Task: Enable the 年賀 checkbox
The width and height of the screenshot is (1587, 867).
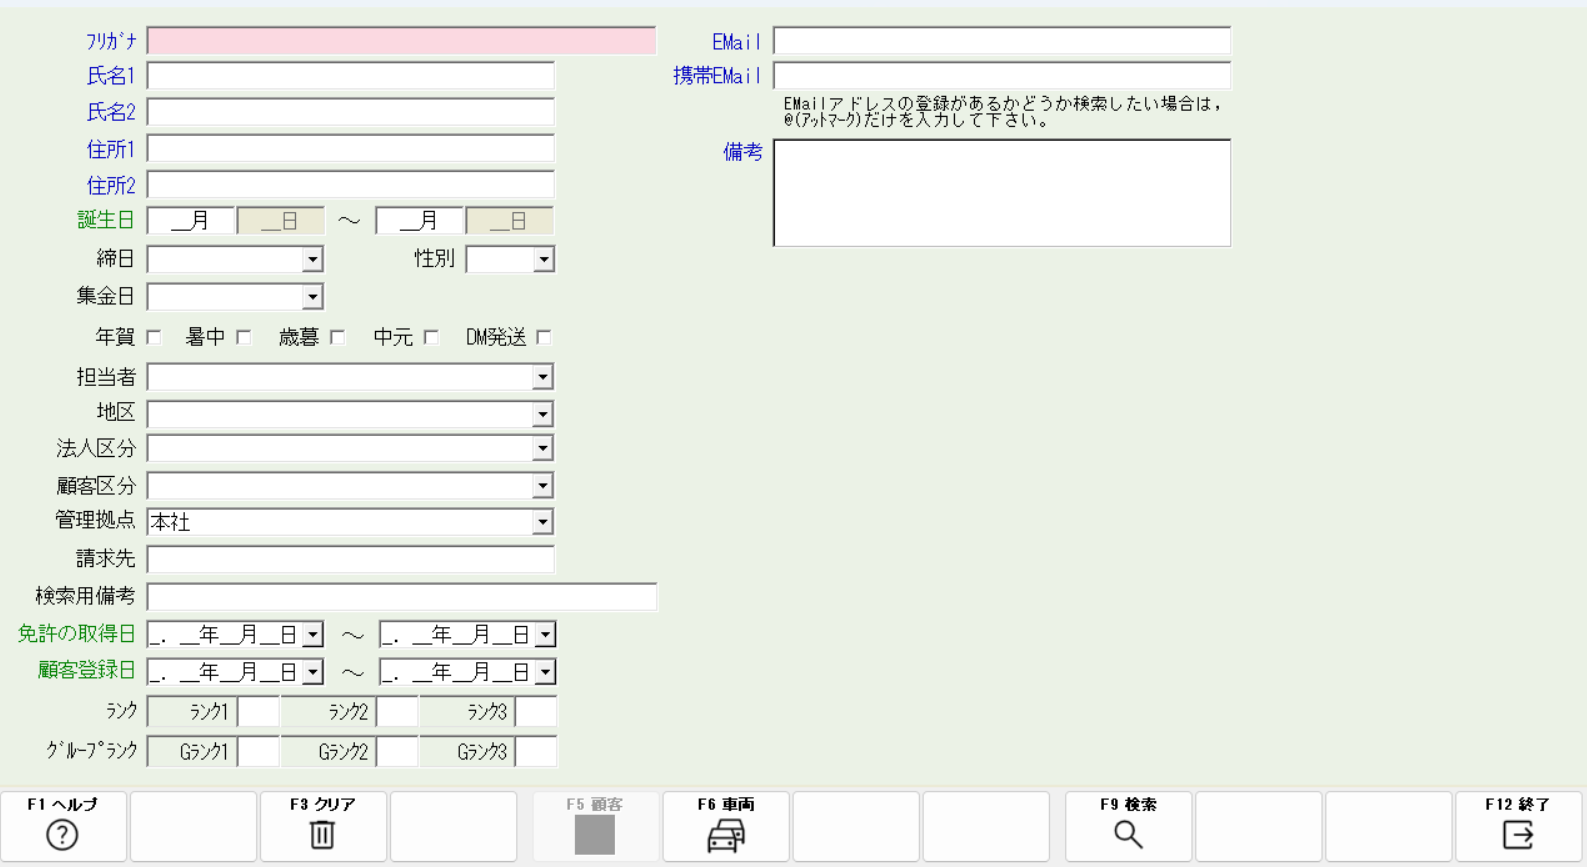Action: pos(154,337)
